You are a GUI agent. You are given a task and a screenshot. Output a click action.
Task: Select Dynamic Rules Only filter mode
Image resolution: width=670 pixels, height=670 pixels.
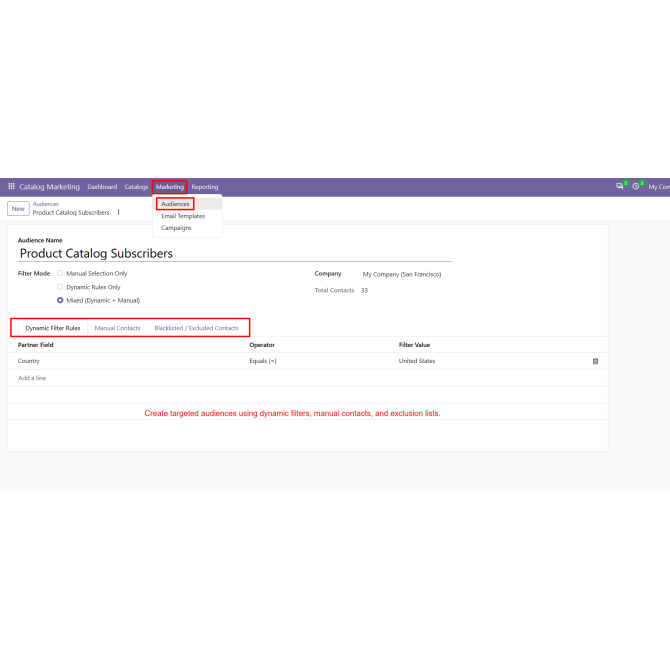(60, 287)
